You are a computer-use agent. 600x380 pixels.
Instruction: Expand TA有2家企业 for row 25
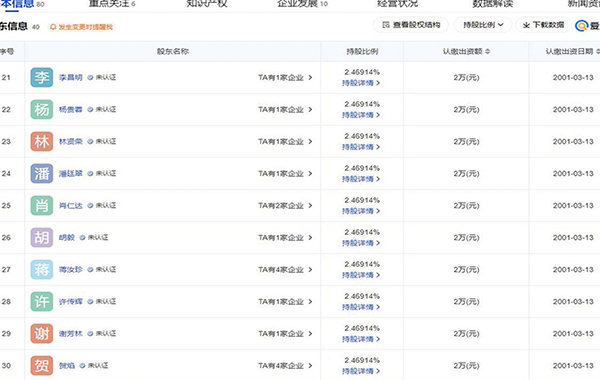pos(285,205)
